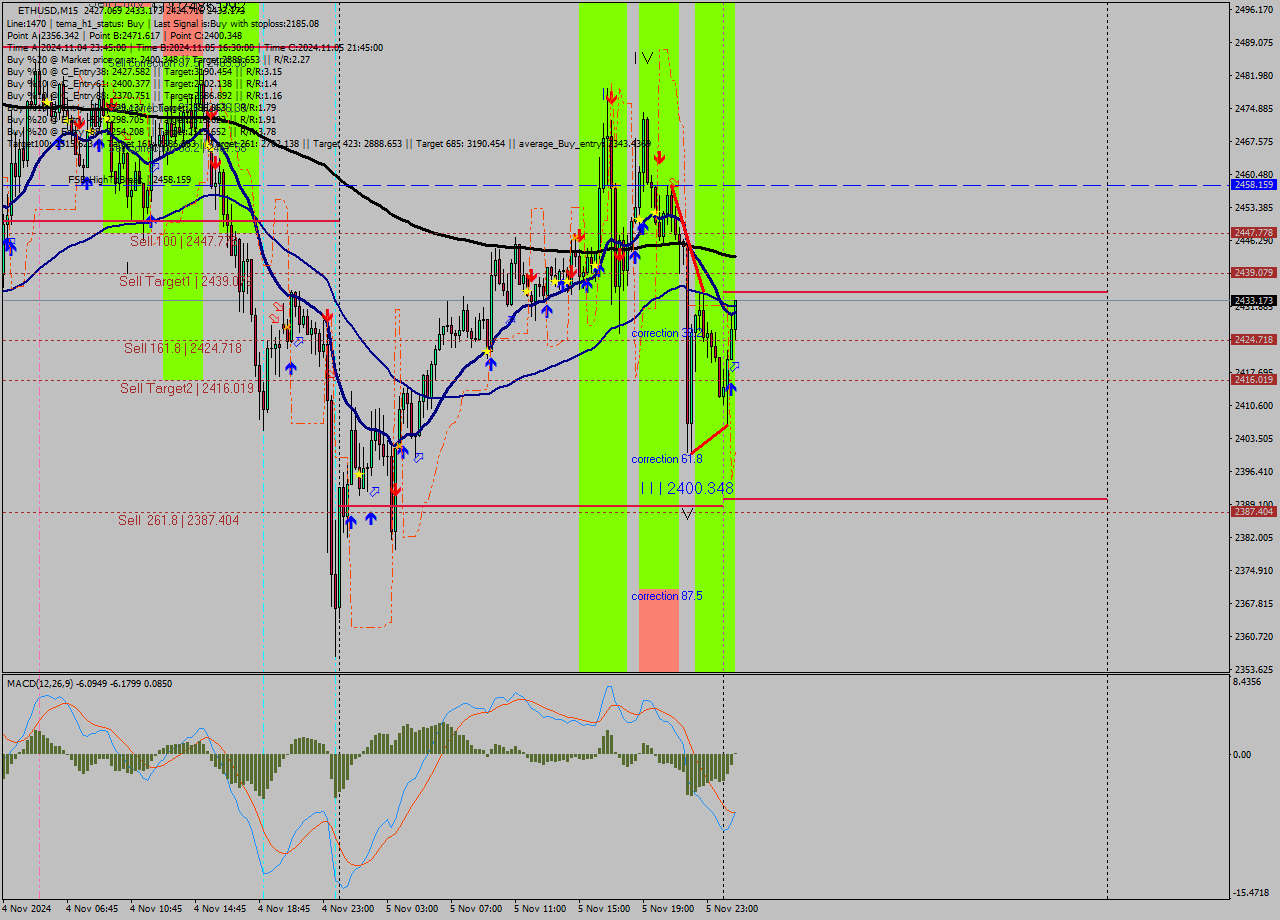Image resolution: width=1280 pixels, height=920 pixels.
Task: Click the 'correction 38.2' label
Action: [666, 333]
